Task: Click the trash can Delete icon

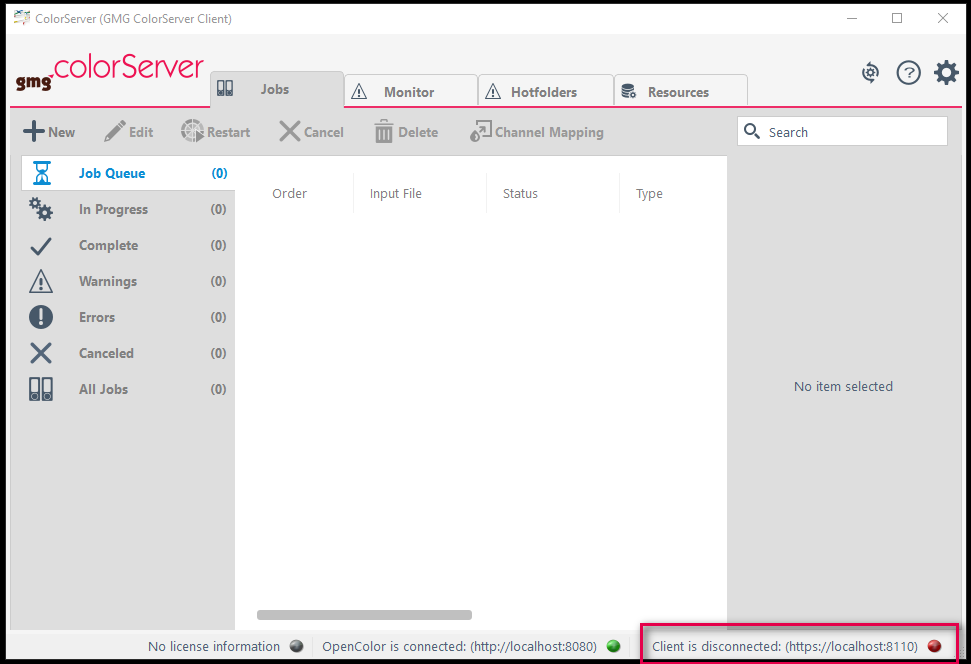Action: tap(383, 131)
